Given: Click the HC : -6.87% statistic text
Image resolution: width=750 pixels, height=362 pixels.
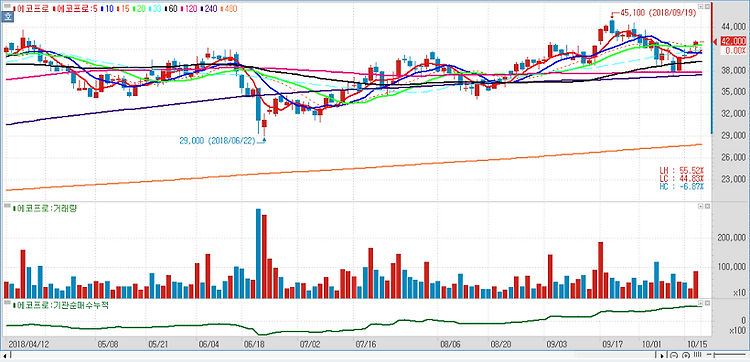Looking at the screenshot, I should point(682,186).
